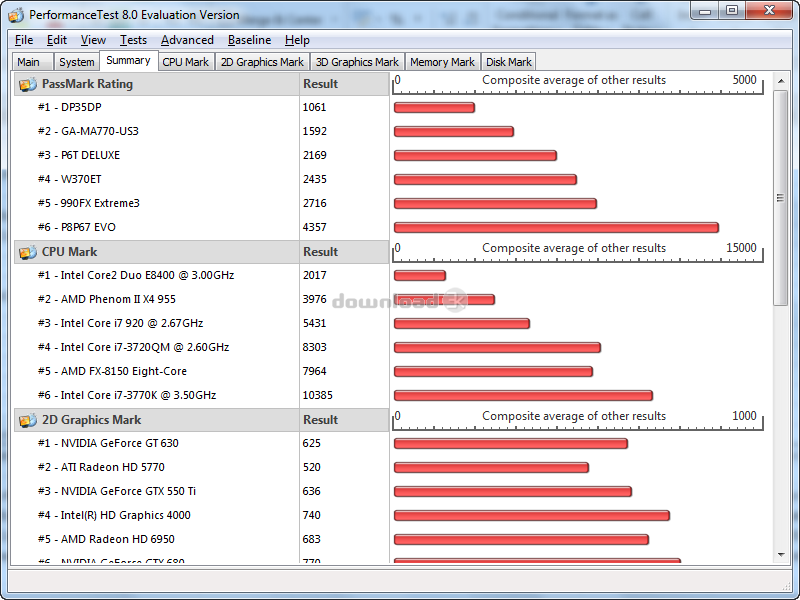Click the result value 4357
The width and height of the screenshot is (800, 600).
coord(314,228)
